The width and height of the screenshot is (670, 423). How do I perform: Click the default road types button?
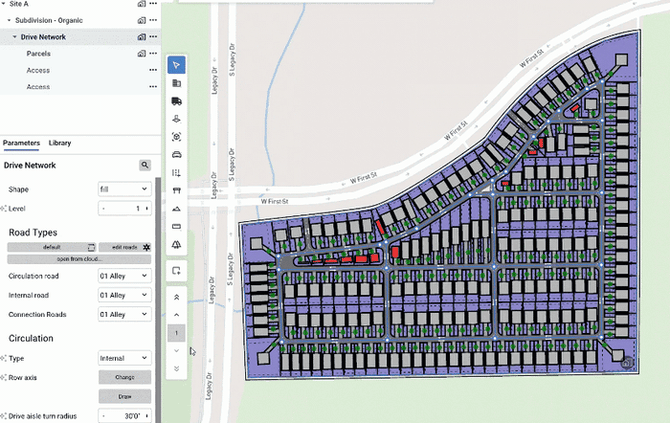click(52, 247)
